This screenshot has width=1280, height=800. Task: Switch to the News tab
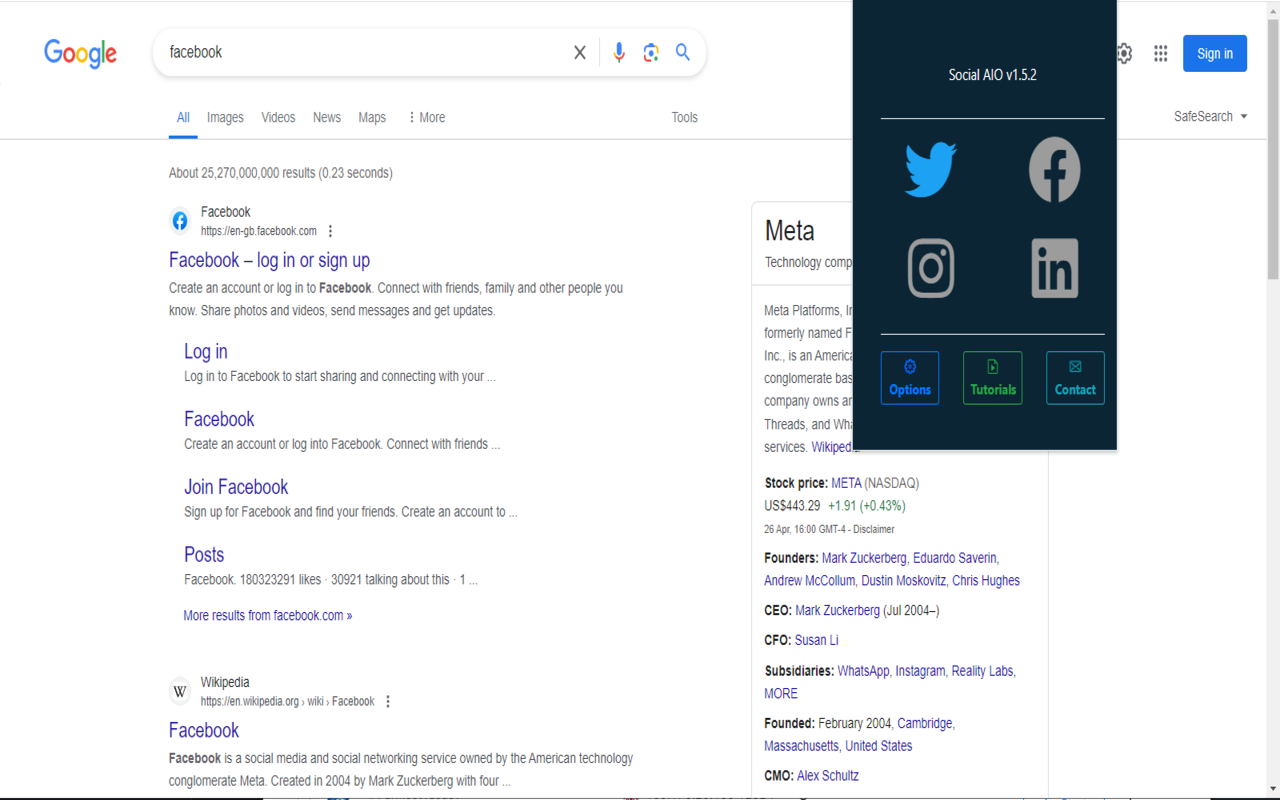327,117
